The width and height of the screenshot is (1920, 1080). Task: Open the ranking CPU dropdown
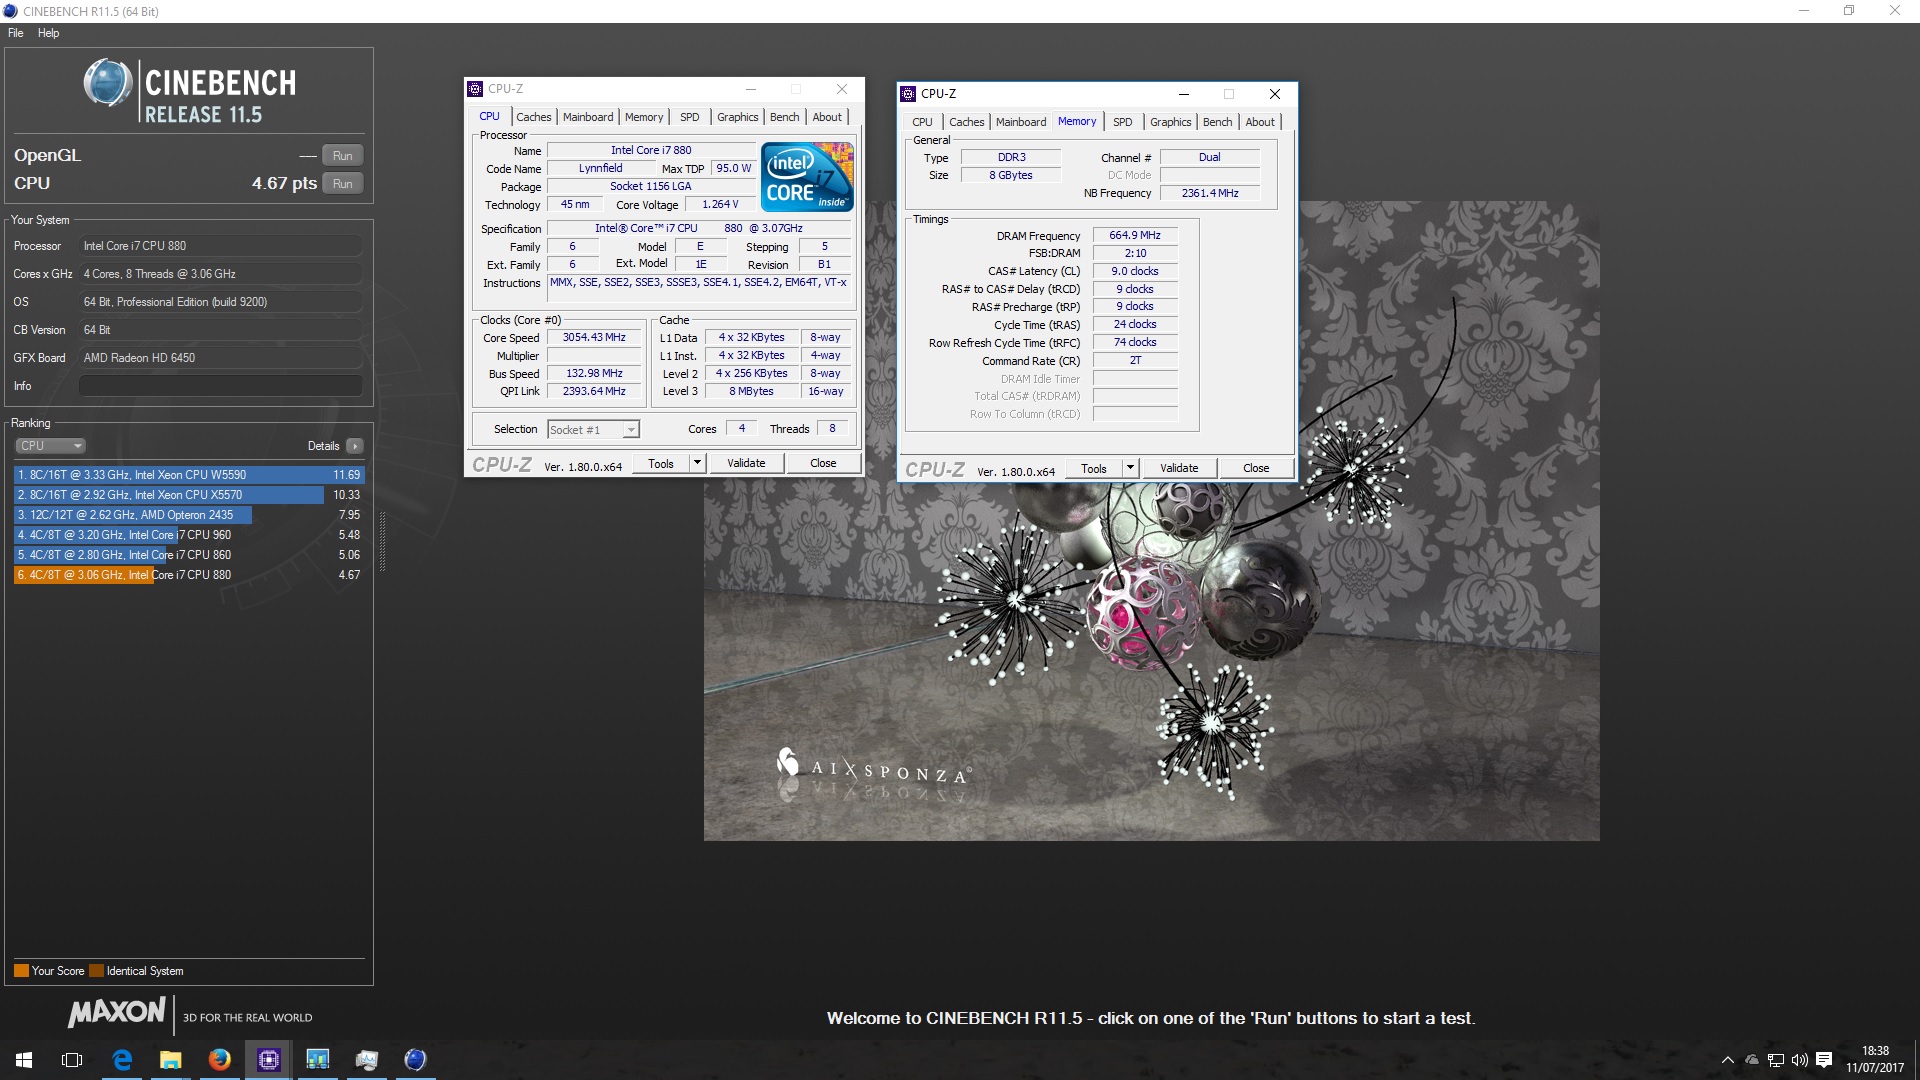click(x=50, y=446)
